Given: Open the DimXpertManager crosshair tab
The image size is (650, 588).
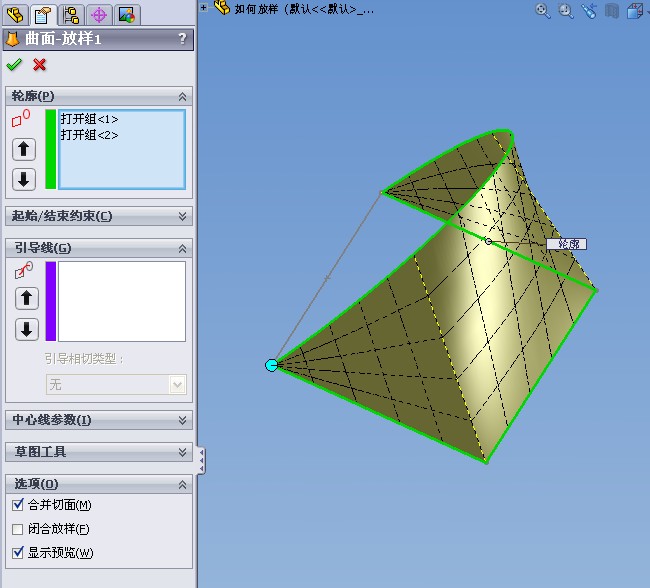Looking at the screenshot, I should (99, 15).
